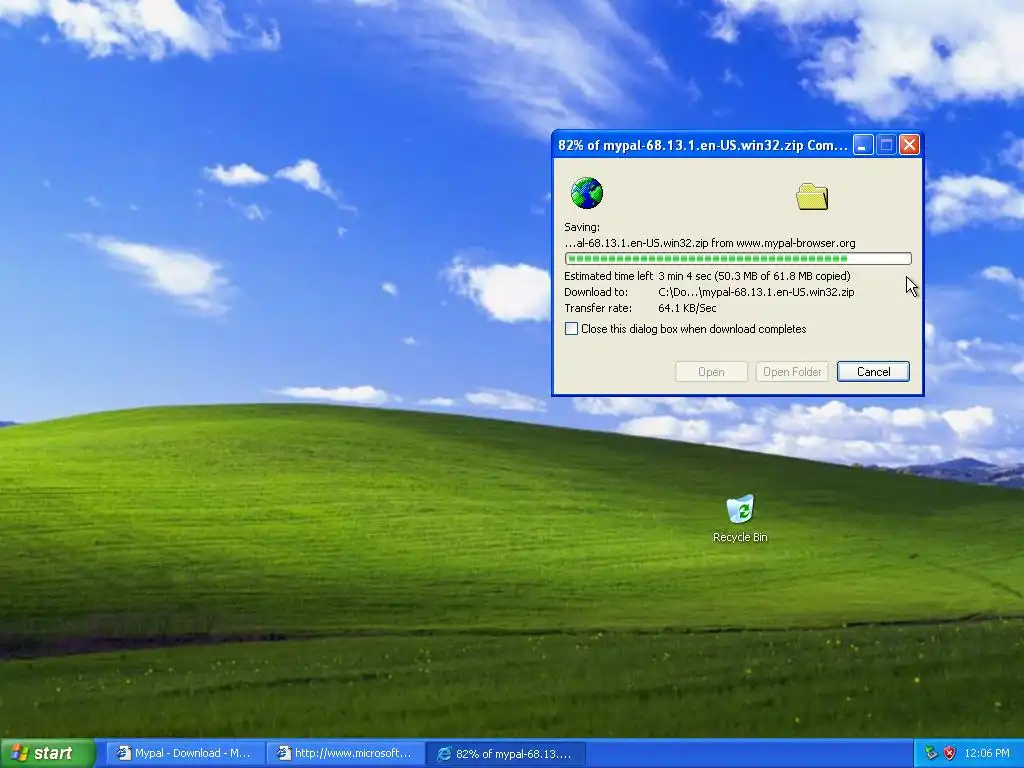
Task: Open the Start menu
Action: click(48, 753)
